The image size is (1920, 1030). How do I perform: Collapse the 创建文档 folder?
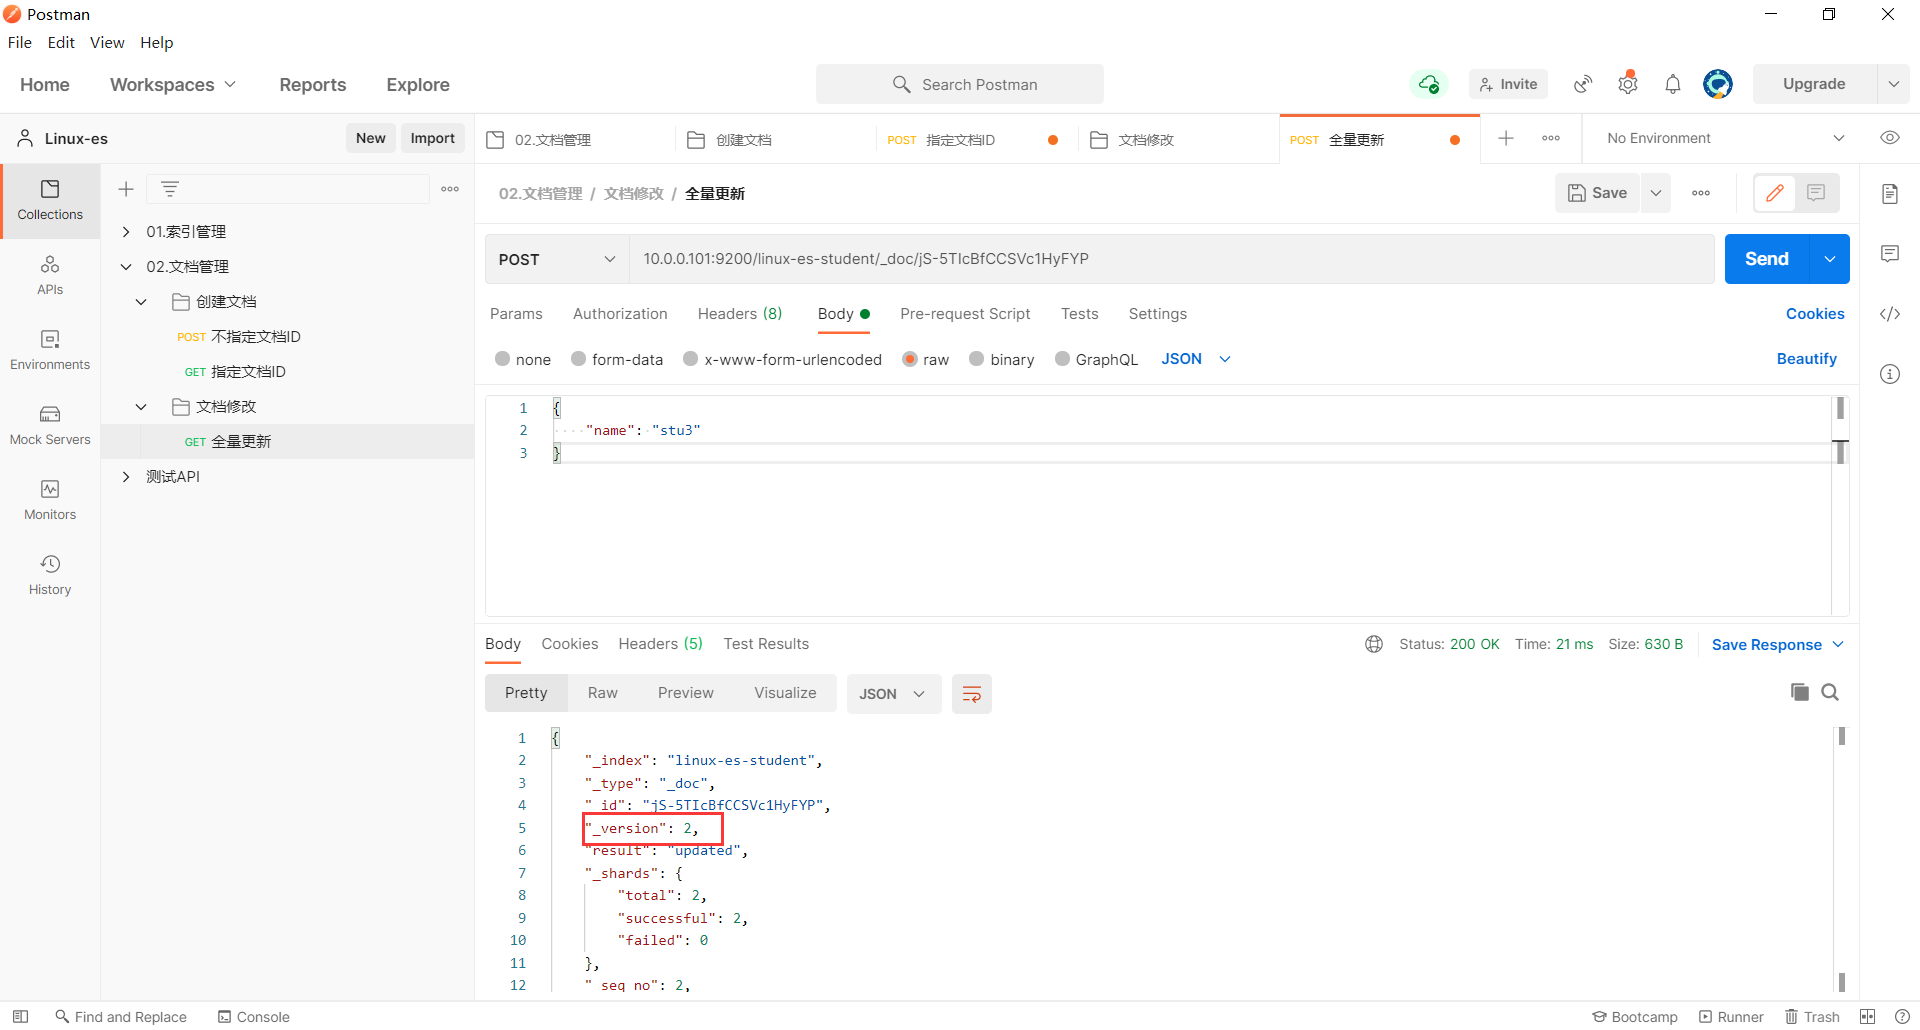(x=141, y=302)
